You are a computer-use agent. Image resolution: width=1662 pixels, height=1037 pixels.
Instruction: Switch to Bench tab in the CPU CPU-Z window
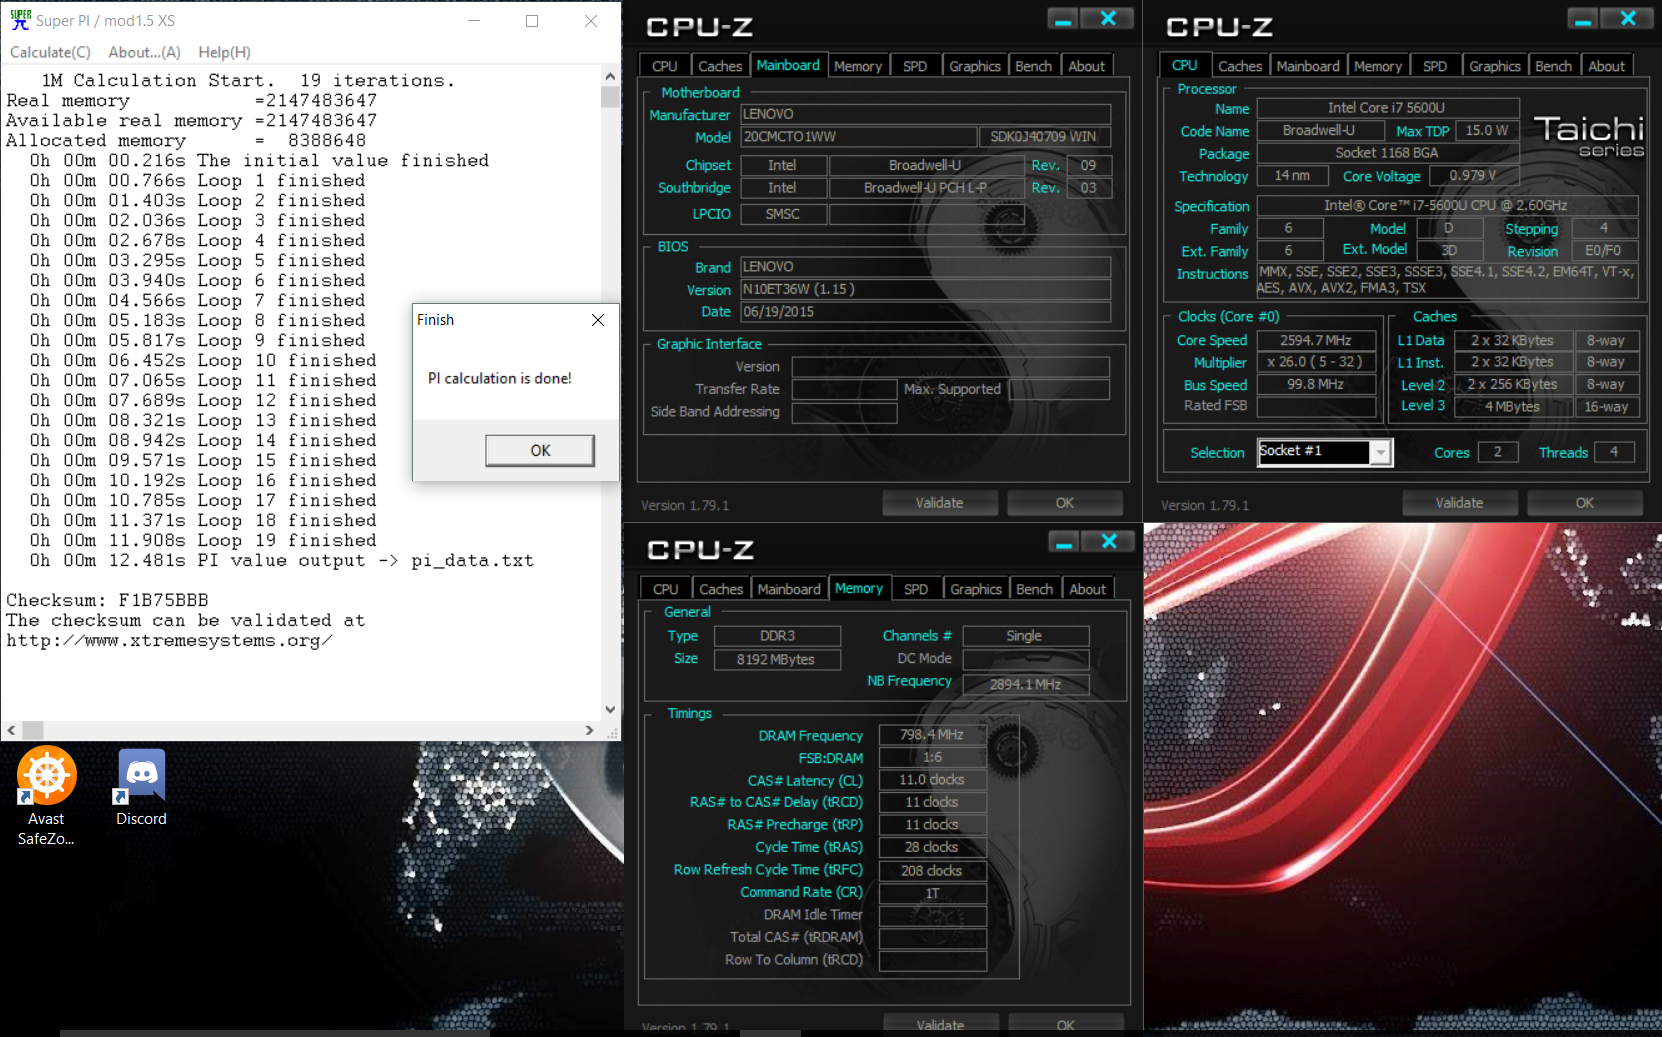1554,66
